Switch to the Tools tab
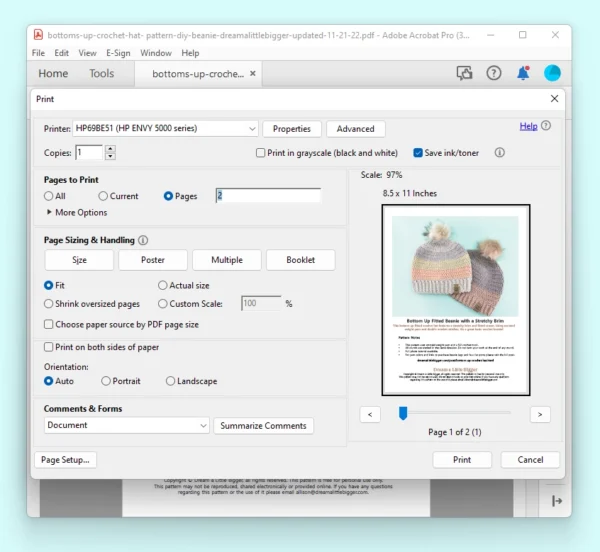Image resolution: width=600 pixels, height=552 pixels. coord(101,73)
